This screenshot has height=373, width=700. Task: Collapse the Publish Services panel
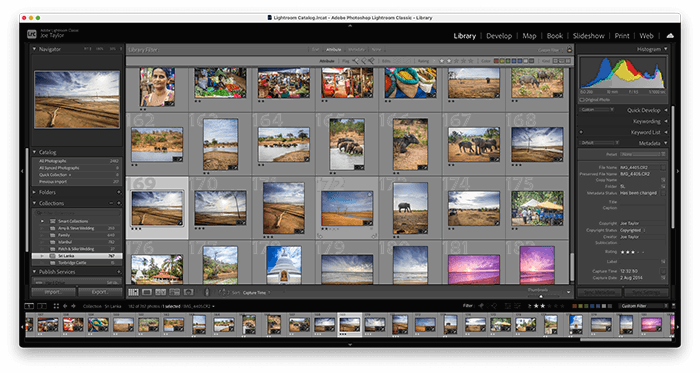[34, 272]
